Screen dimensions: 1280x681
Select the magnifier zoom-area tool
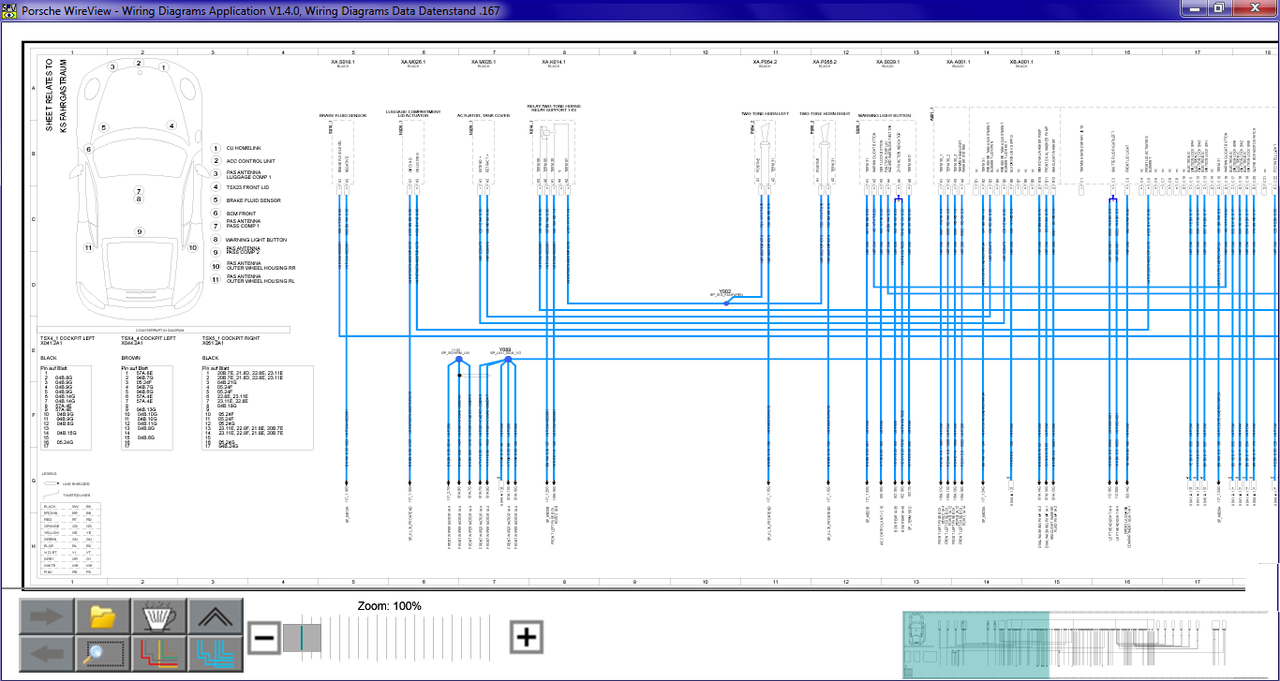103,654
